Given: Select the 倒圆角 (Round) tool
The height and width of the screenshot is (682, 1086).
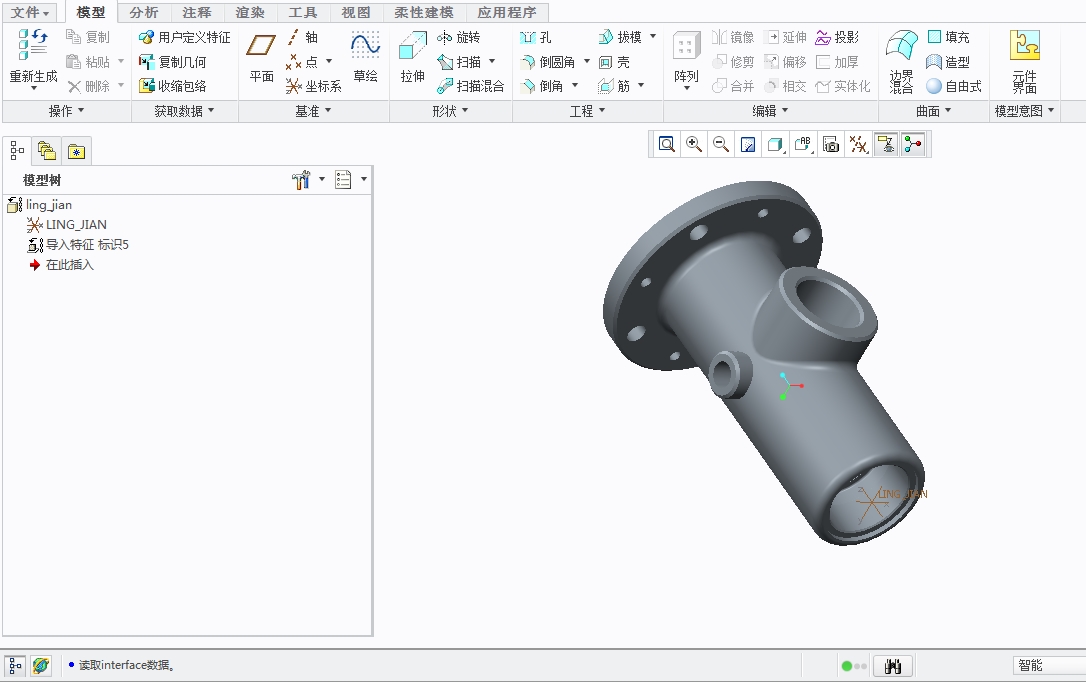Looking at the screenshot, I should point(548,62).
